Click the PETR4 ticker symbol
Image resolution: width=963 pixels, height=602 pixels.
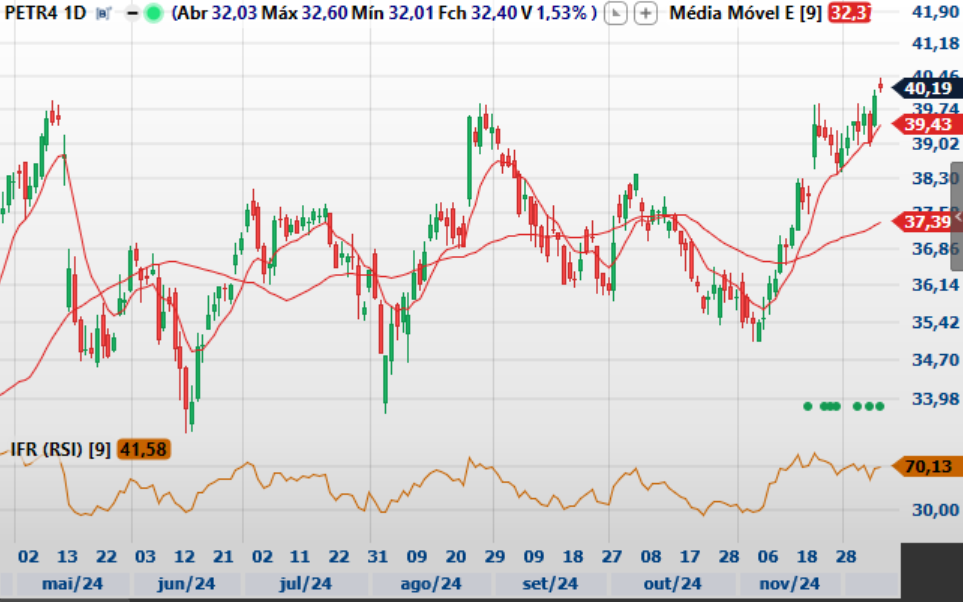click(x=30, y=14)
